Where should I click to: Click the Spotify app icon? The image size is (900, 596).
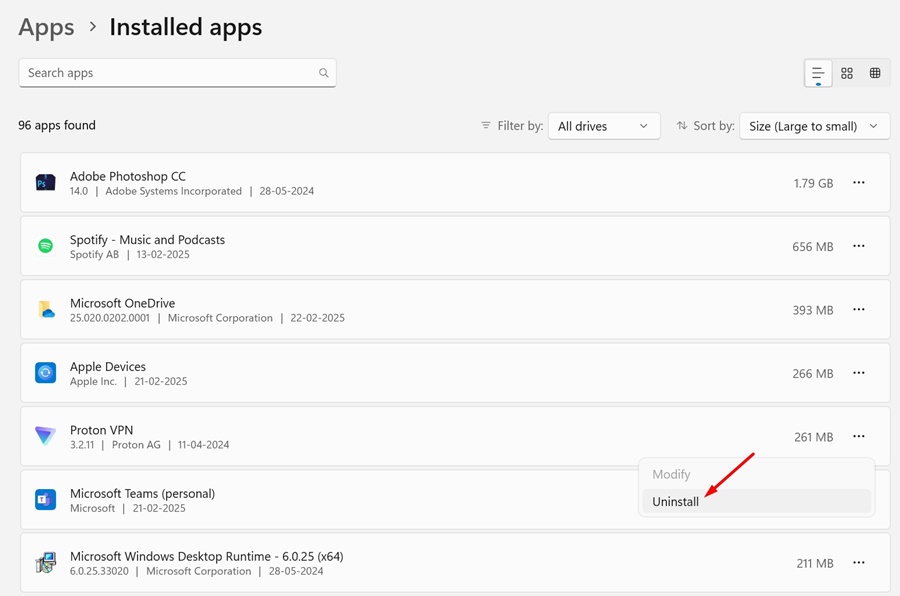pyautogui.click(x=45, y=246)
